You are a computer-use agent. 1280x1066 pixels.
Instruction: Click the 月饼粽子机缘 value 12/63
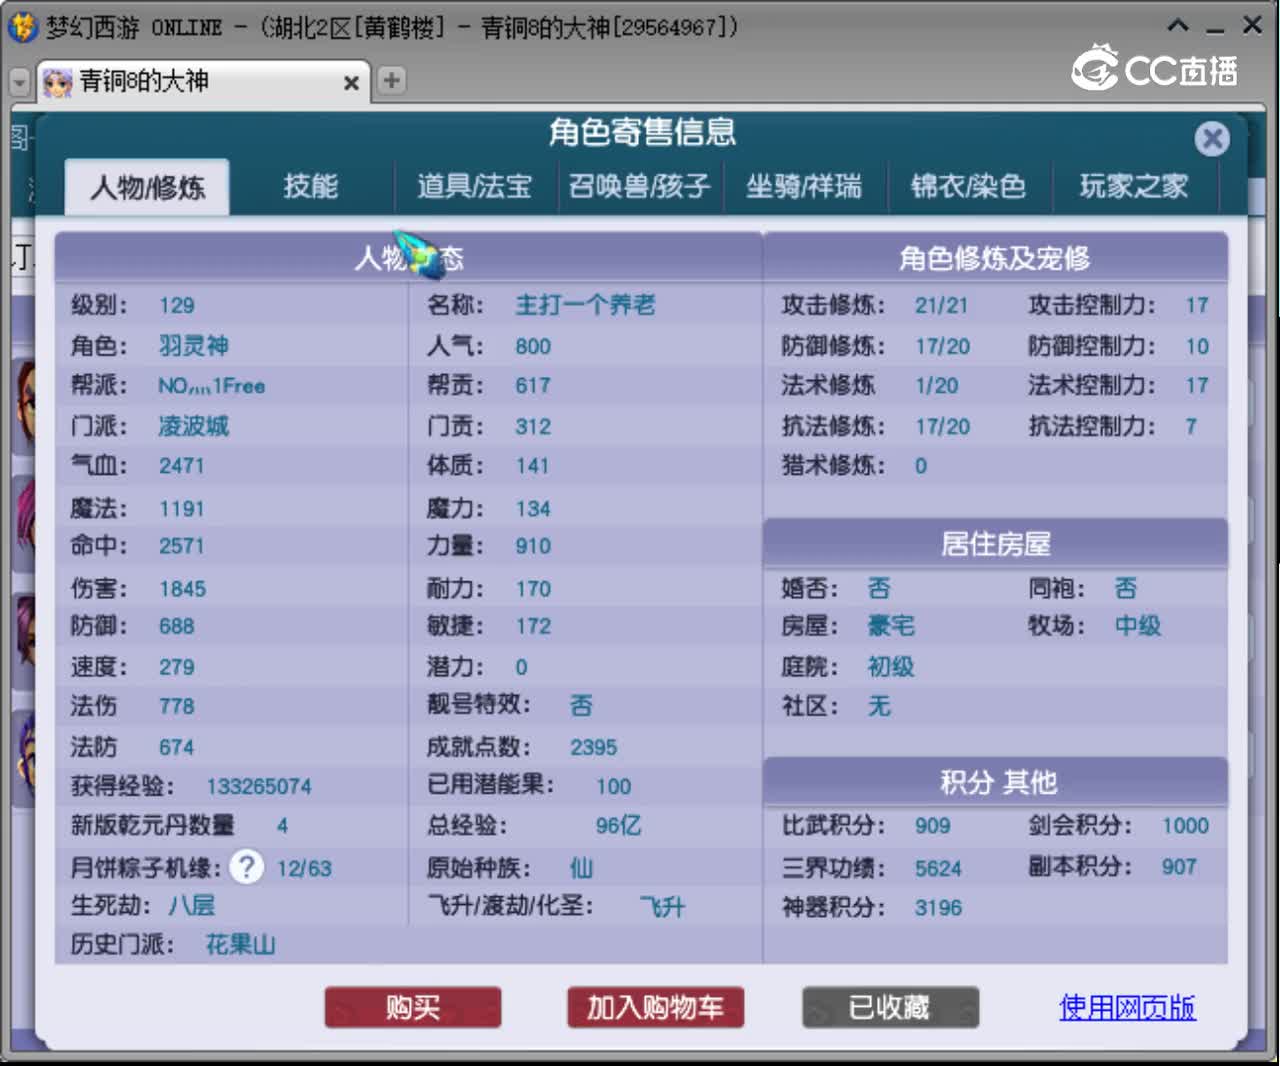[304, 868]
